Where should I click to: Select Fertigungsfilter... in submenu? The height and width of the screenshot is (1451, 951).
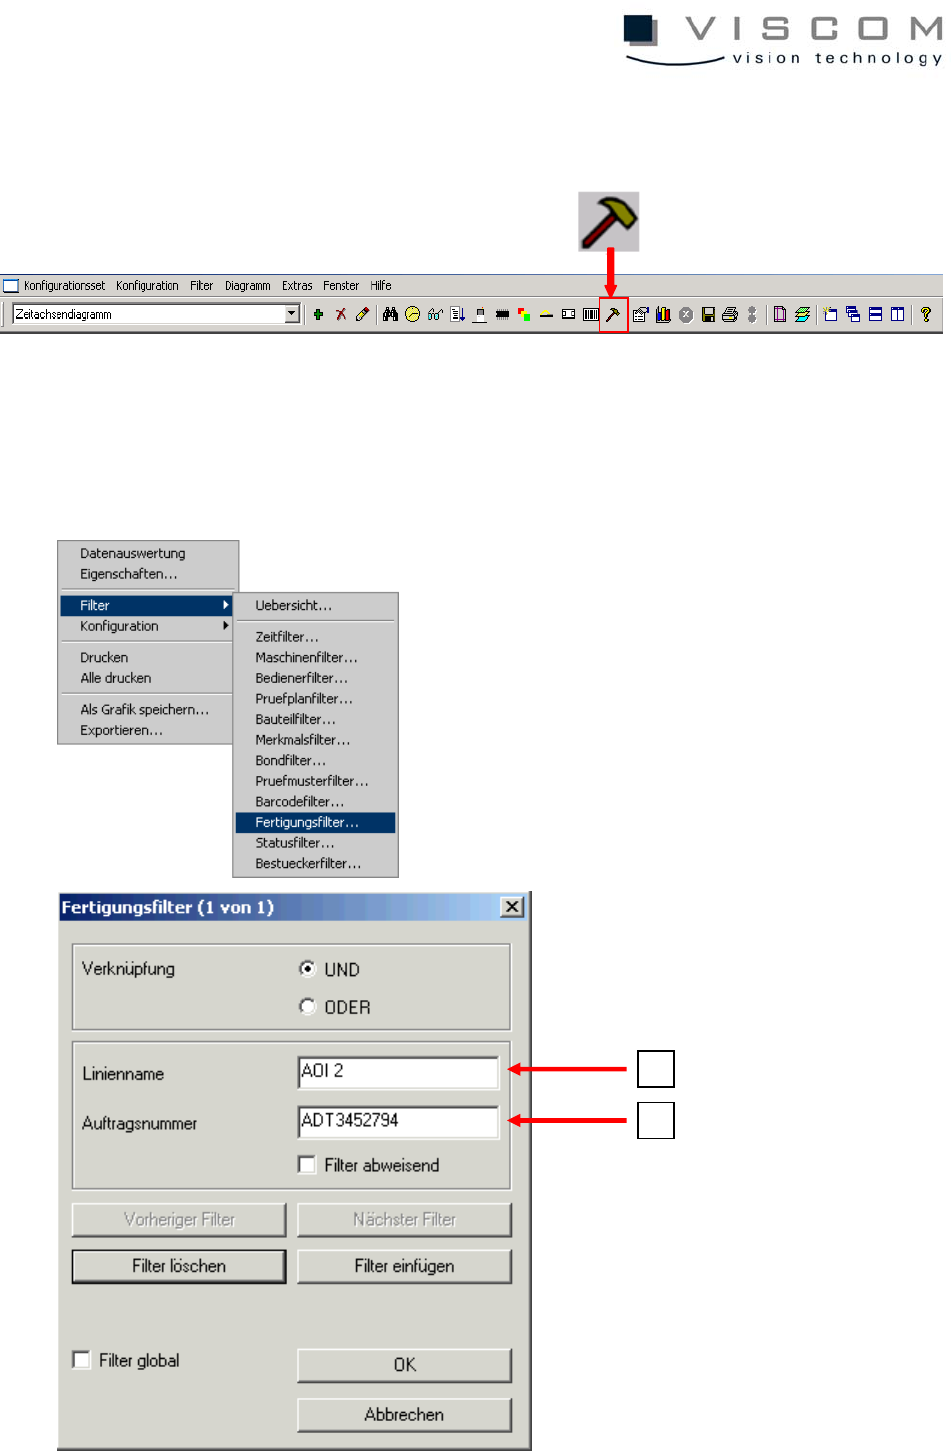tap(316, 822)
